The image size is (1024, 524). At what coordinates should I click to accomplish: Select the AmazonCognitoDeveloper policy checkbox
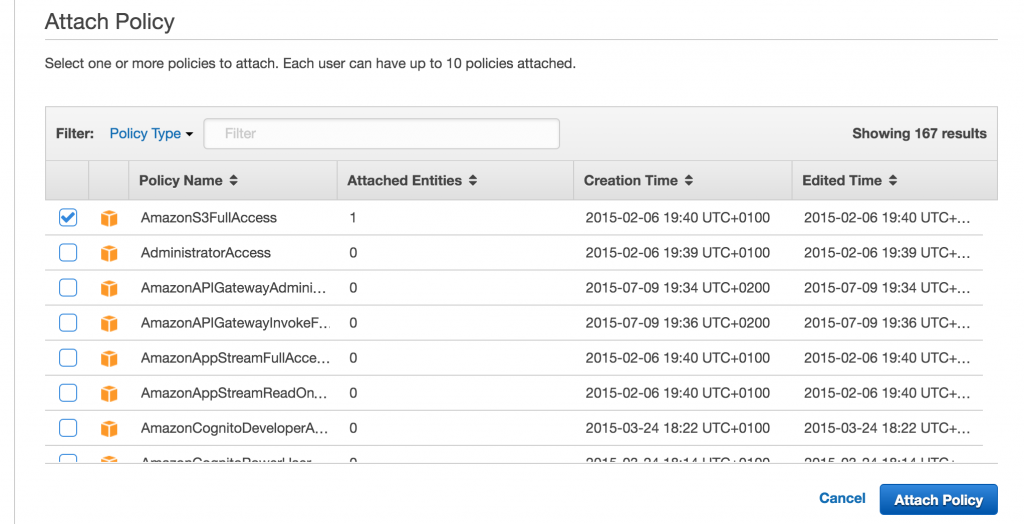point(68,429)
